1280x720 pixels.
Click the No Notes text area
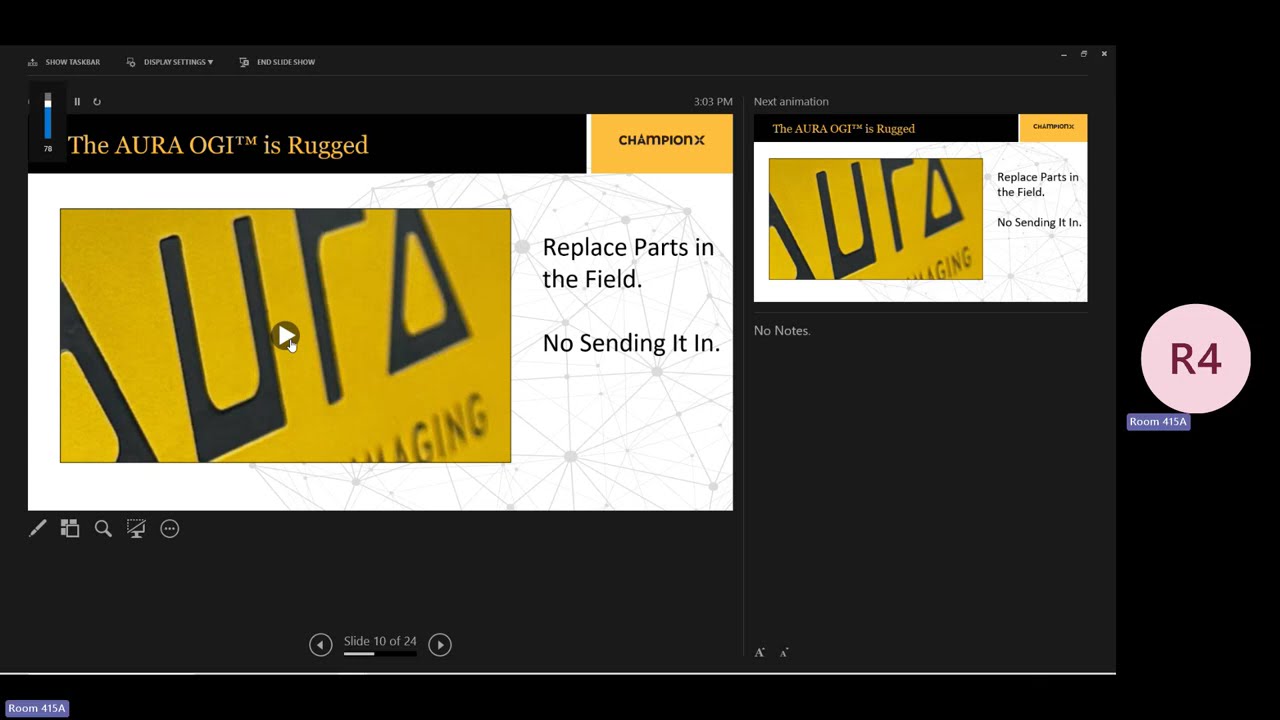[782, 330]
